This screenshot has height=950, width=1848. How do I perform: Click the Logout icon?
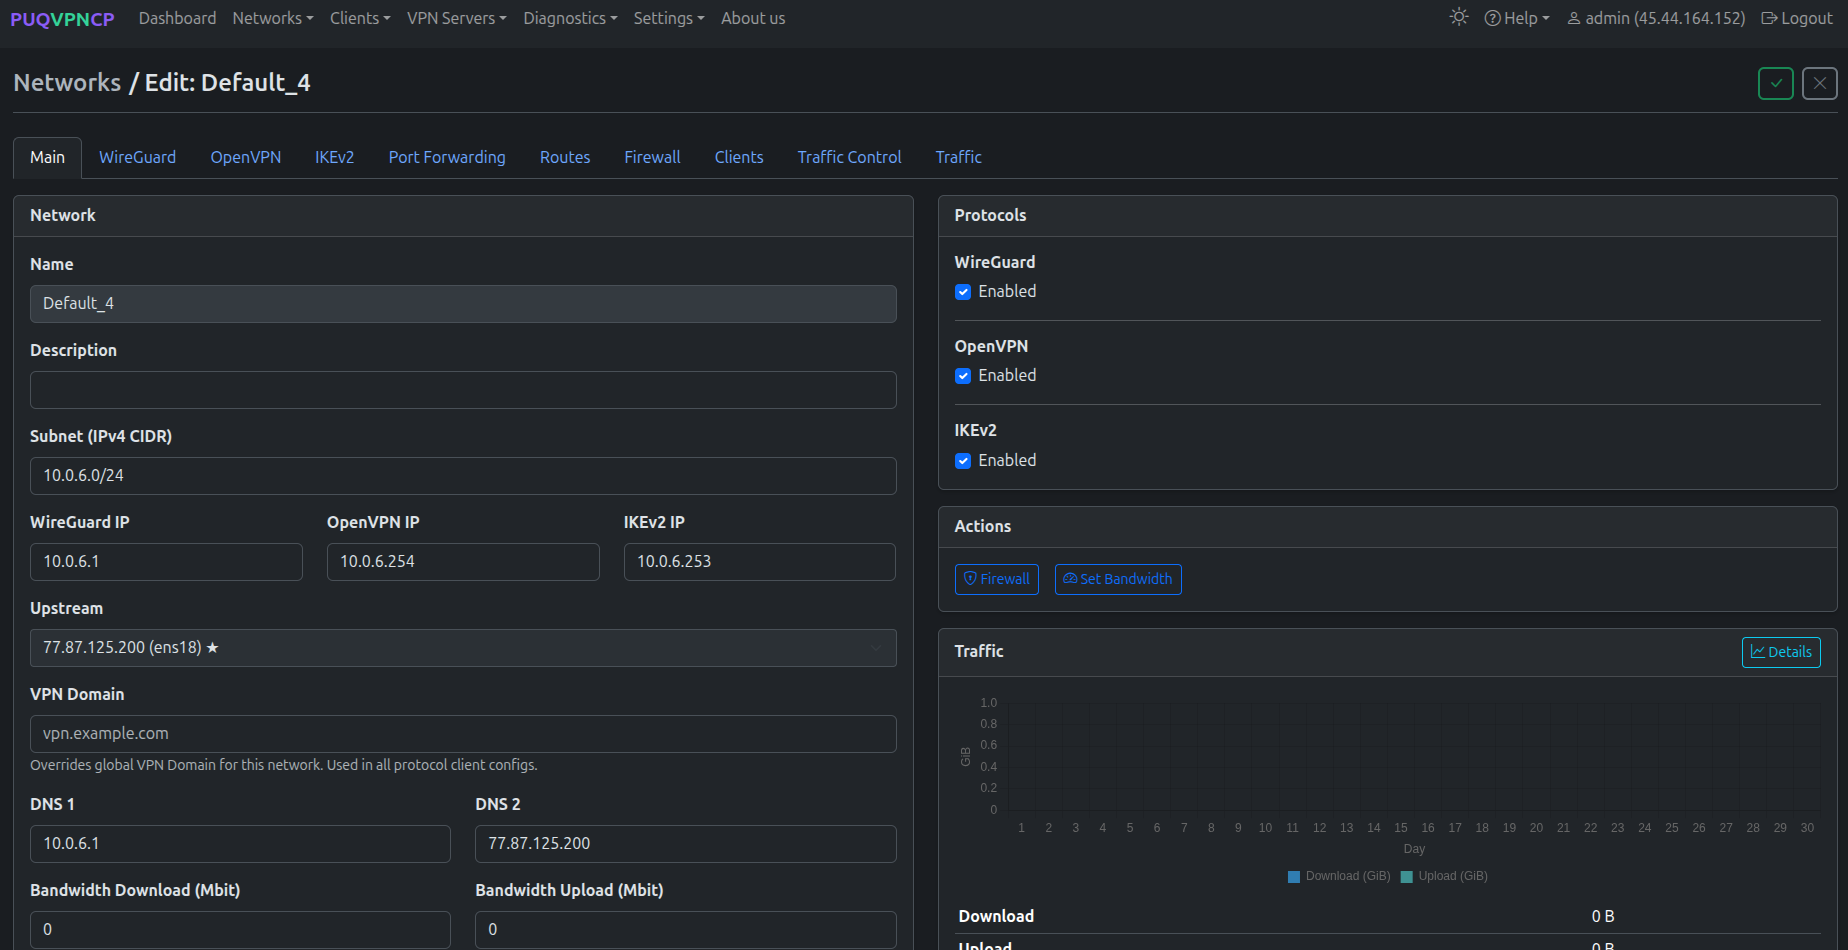coord(1768,17)
